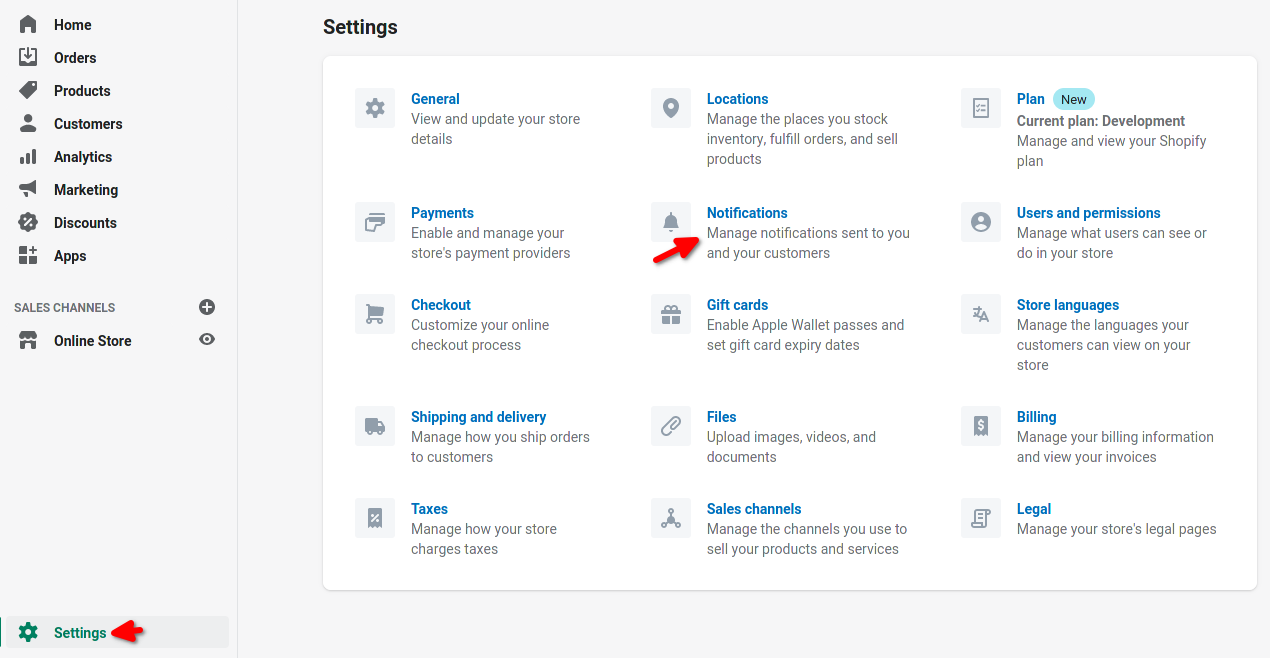Click the Apps grid icon

28,255
